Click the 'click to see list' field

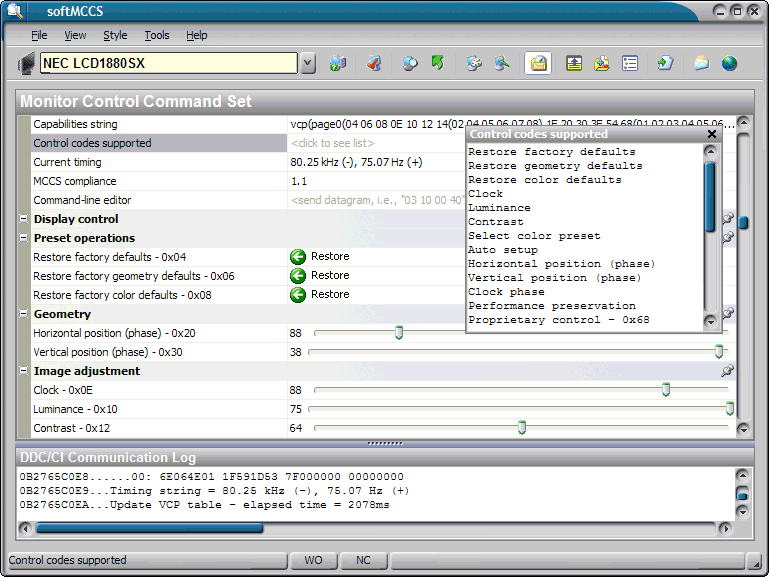pyautogui.click(x=377, y=143)
